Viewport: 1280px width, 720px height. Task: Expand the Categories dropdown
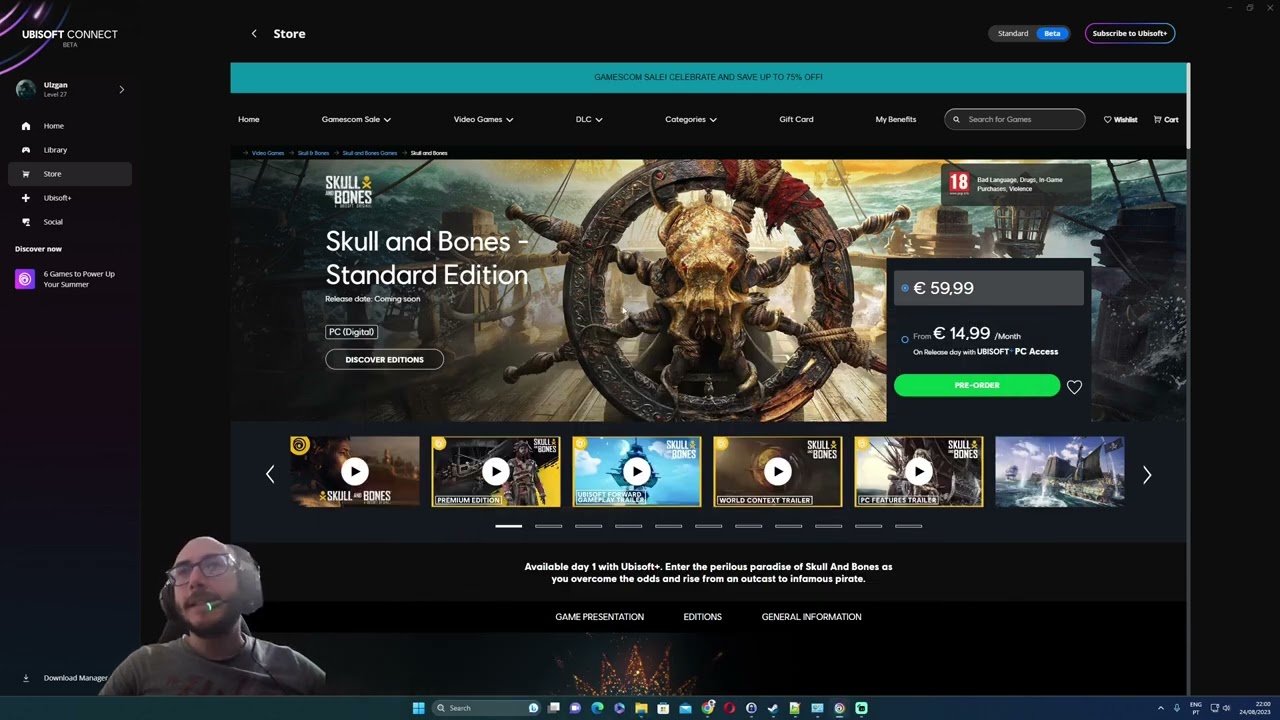click(x=691, y=119)
